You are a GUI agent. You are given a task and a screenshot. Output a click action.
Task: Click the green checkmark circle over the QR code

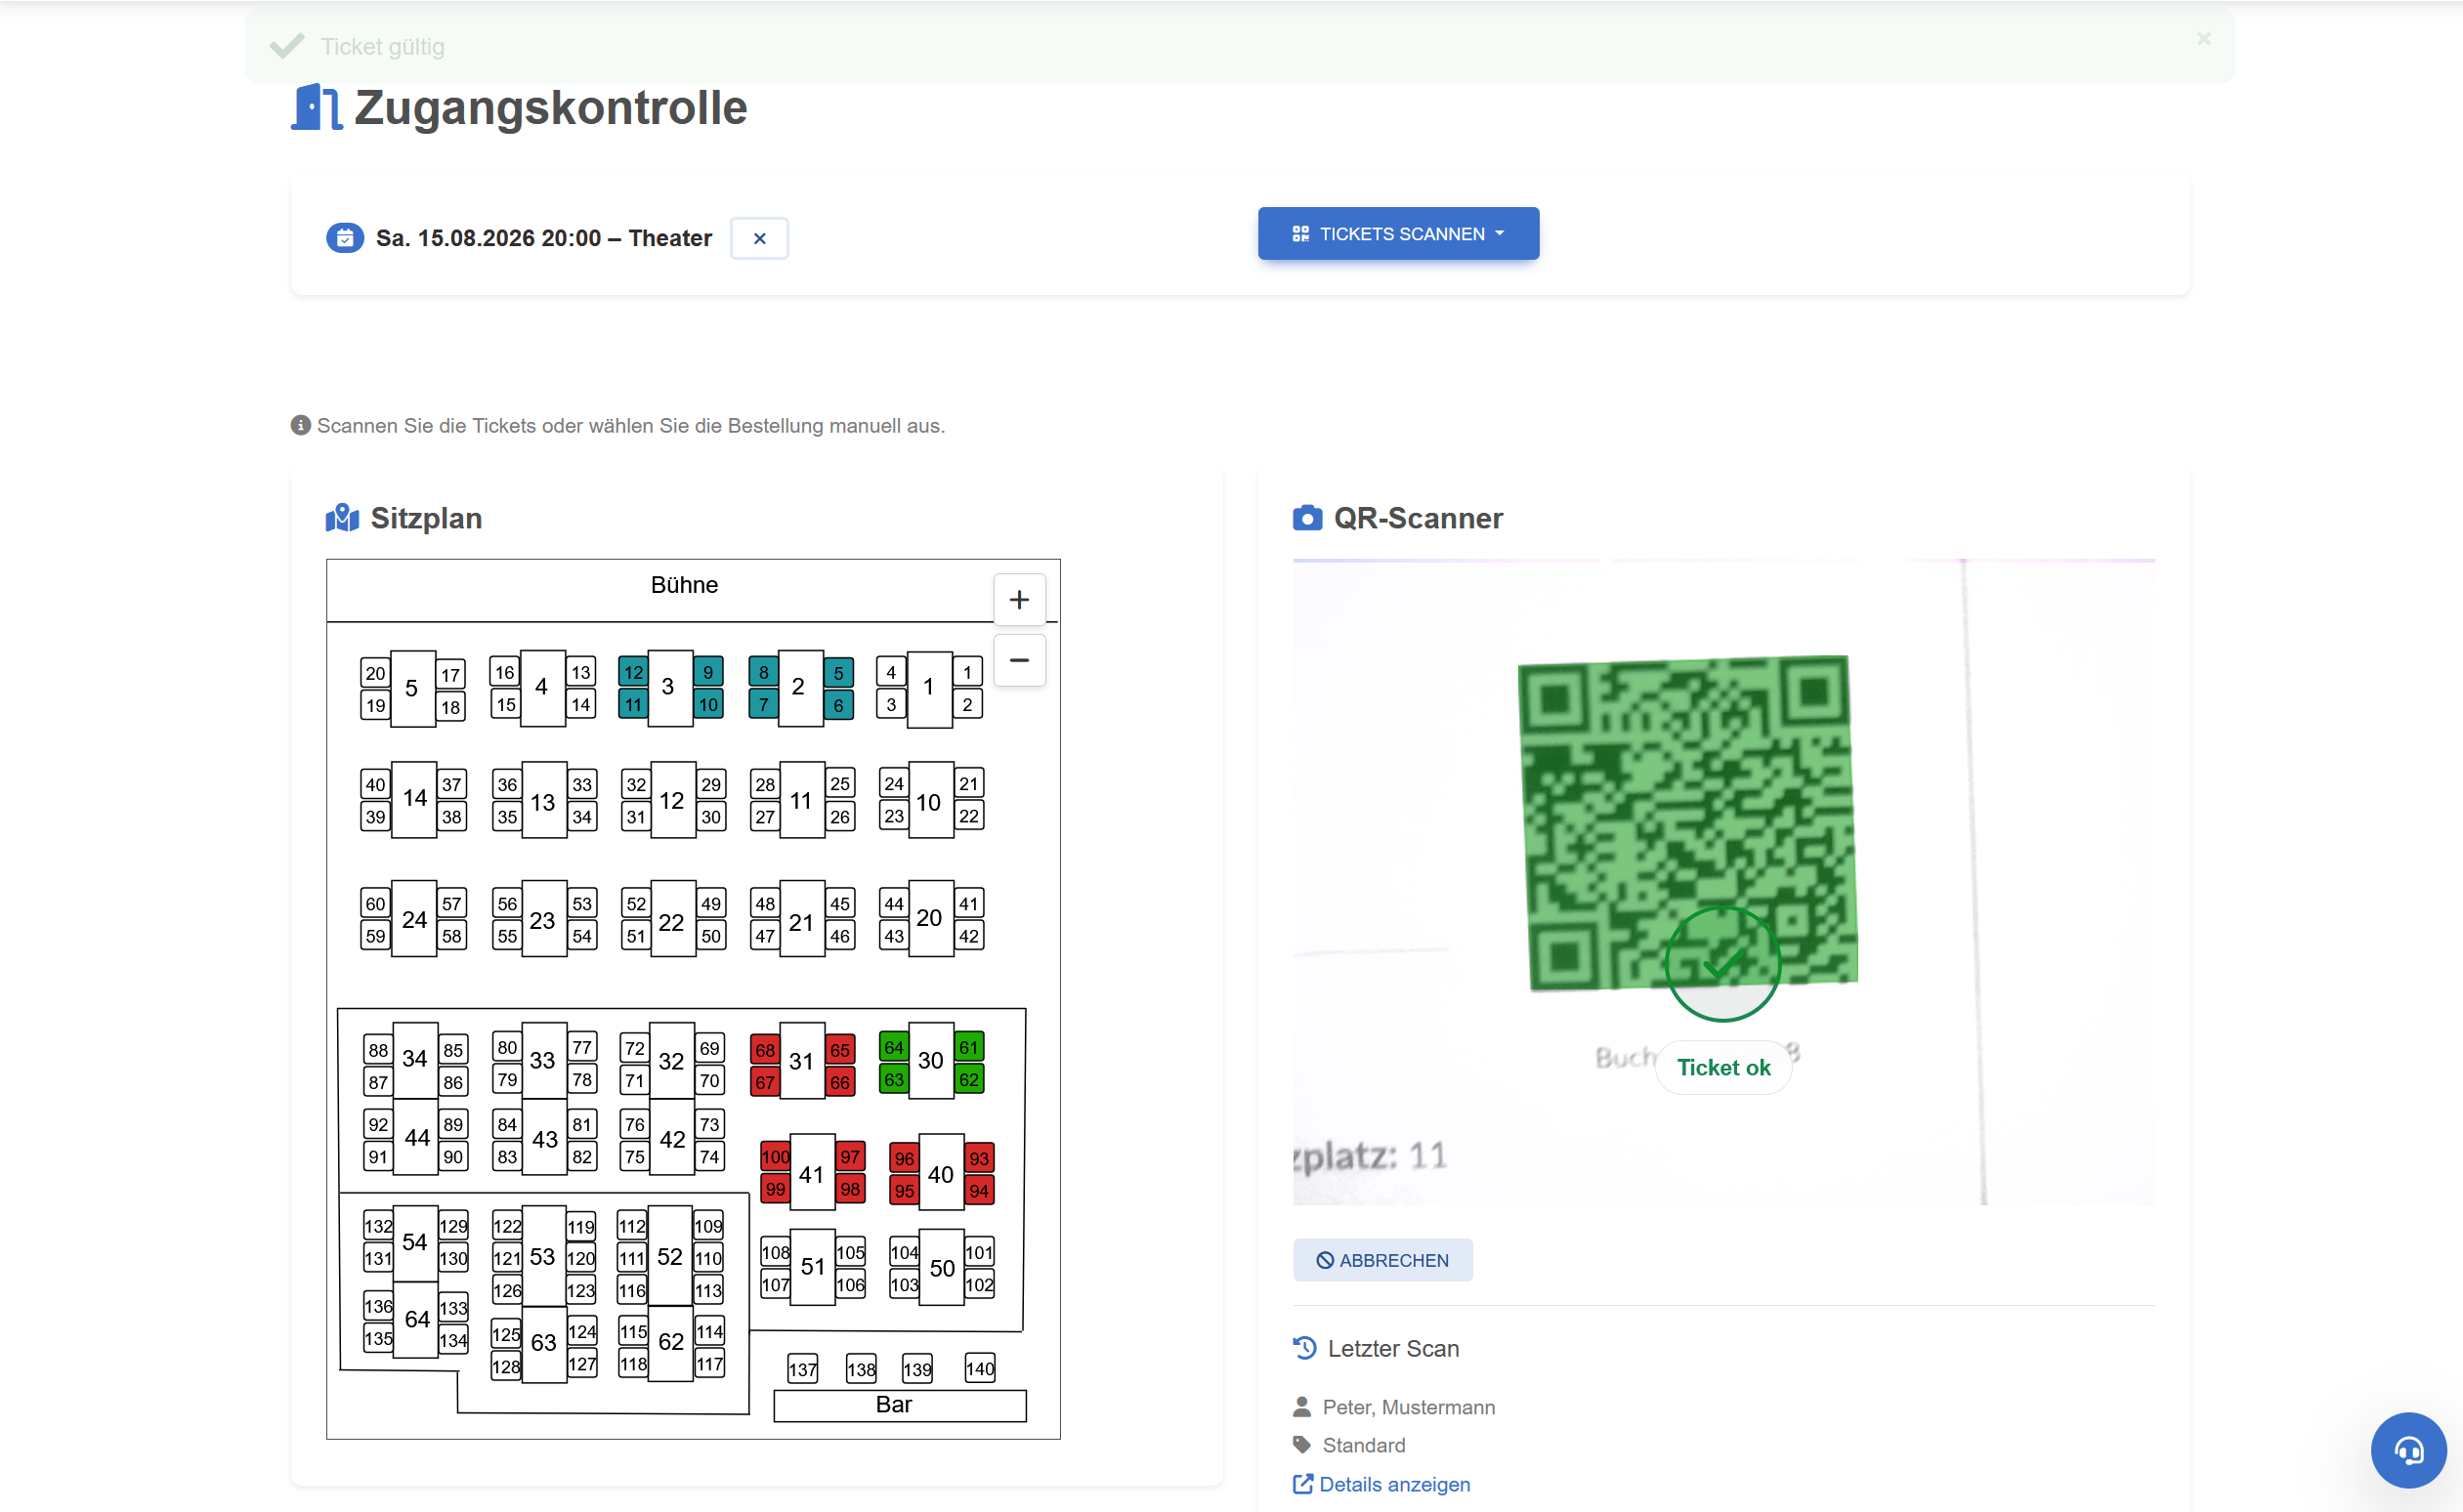pyautogui.click(x=1722, y=964)
